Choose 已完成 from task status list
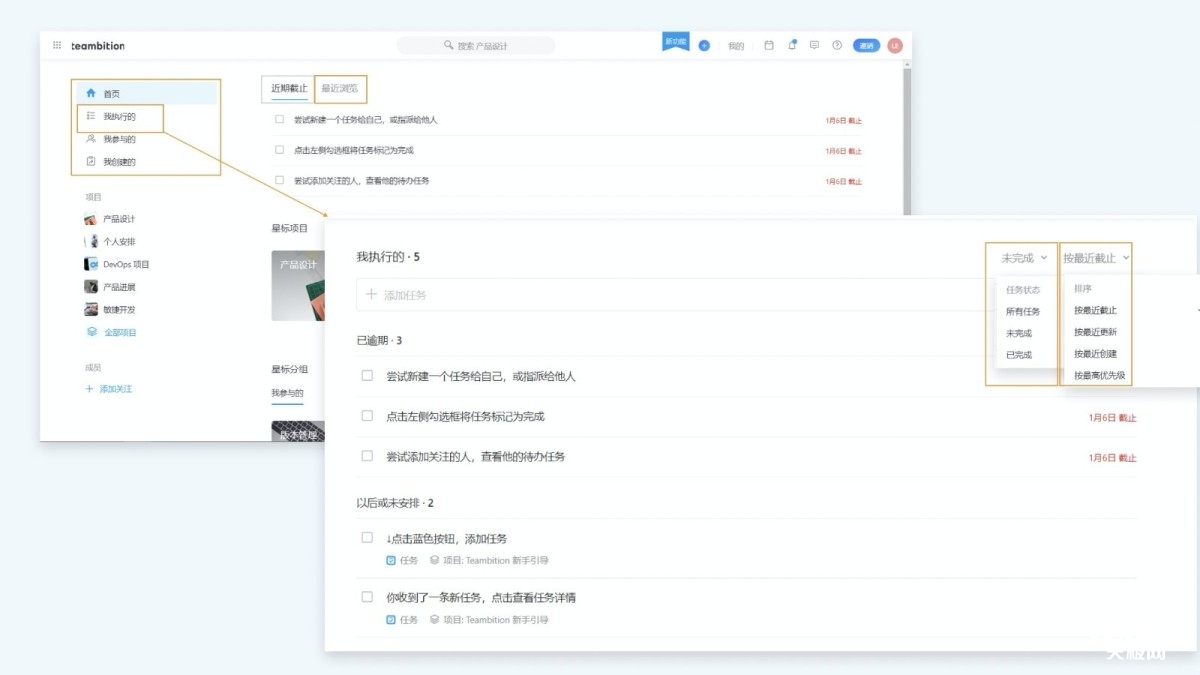The width and height of the screenshot is (1200, 675). pos(1018,355)
